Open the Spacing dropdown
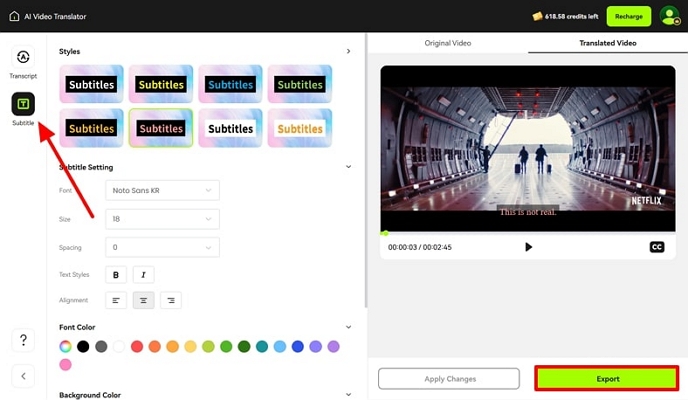688x400 pixels. pos(162,247)
